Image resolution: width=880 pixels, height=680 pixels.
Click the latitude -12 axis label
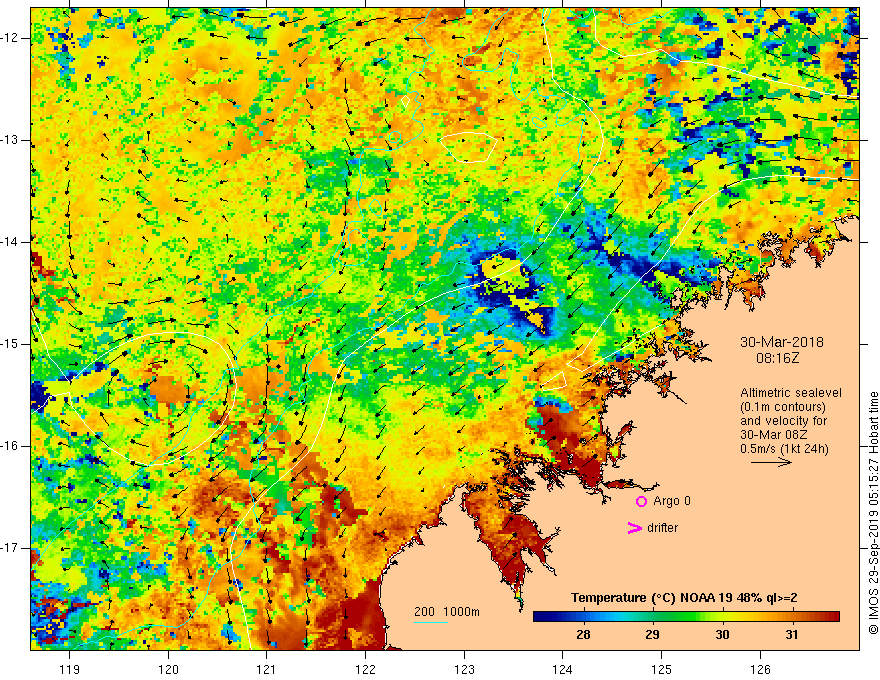tap(10, 38)
